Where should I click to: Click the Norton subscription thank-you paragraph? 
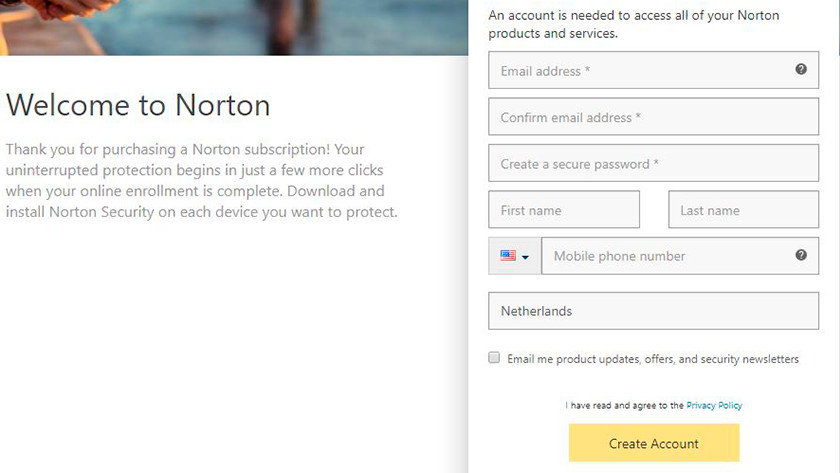tap(202, 181)
